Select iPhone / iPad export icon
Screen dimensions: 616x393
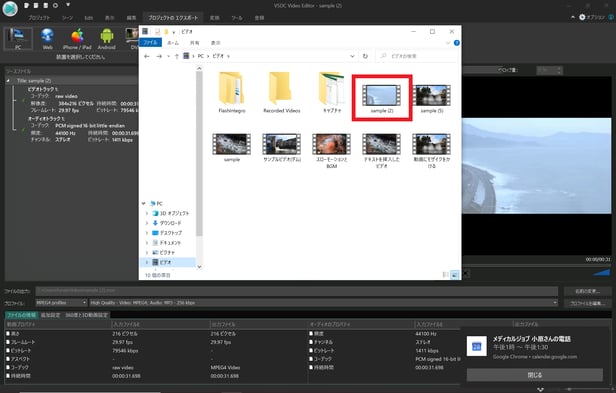[77, 39]
